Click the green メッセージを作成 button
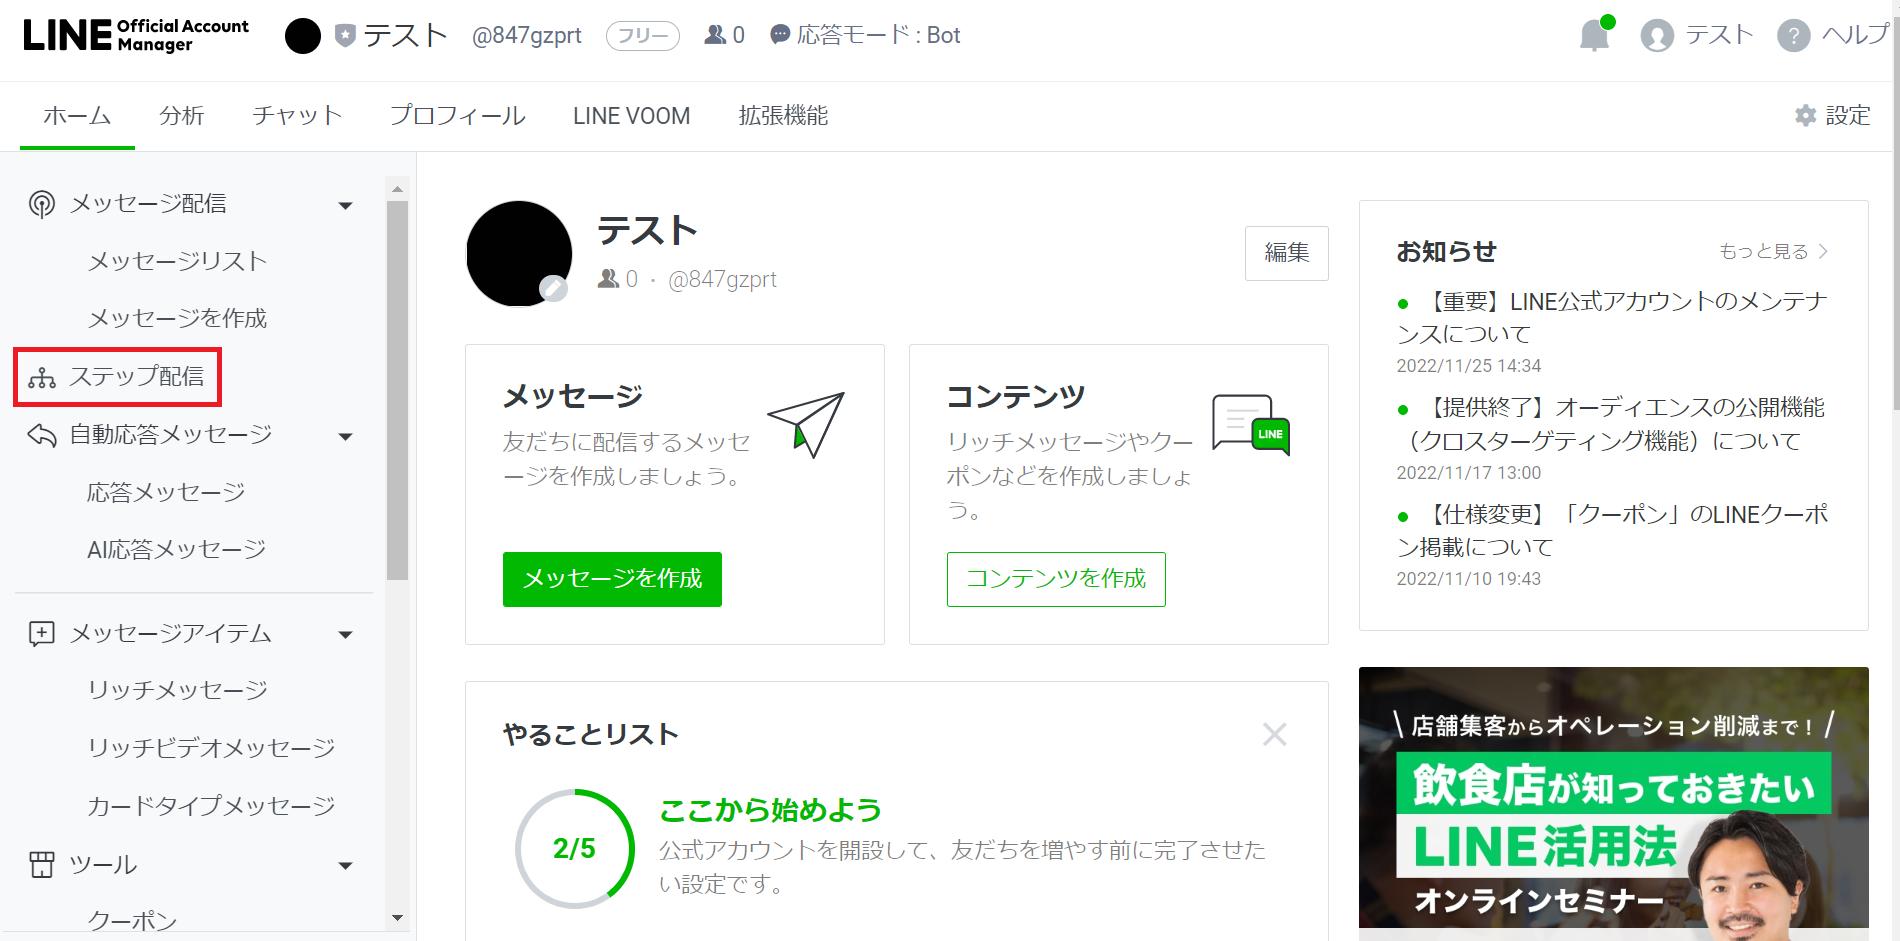This screenshot has width=1900, height=941. click(x=612, y=579)
